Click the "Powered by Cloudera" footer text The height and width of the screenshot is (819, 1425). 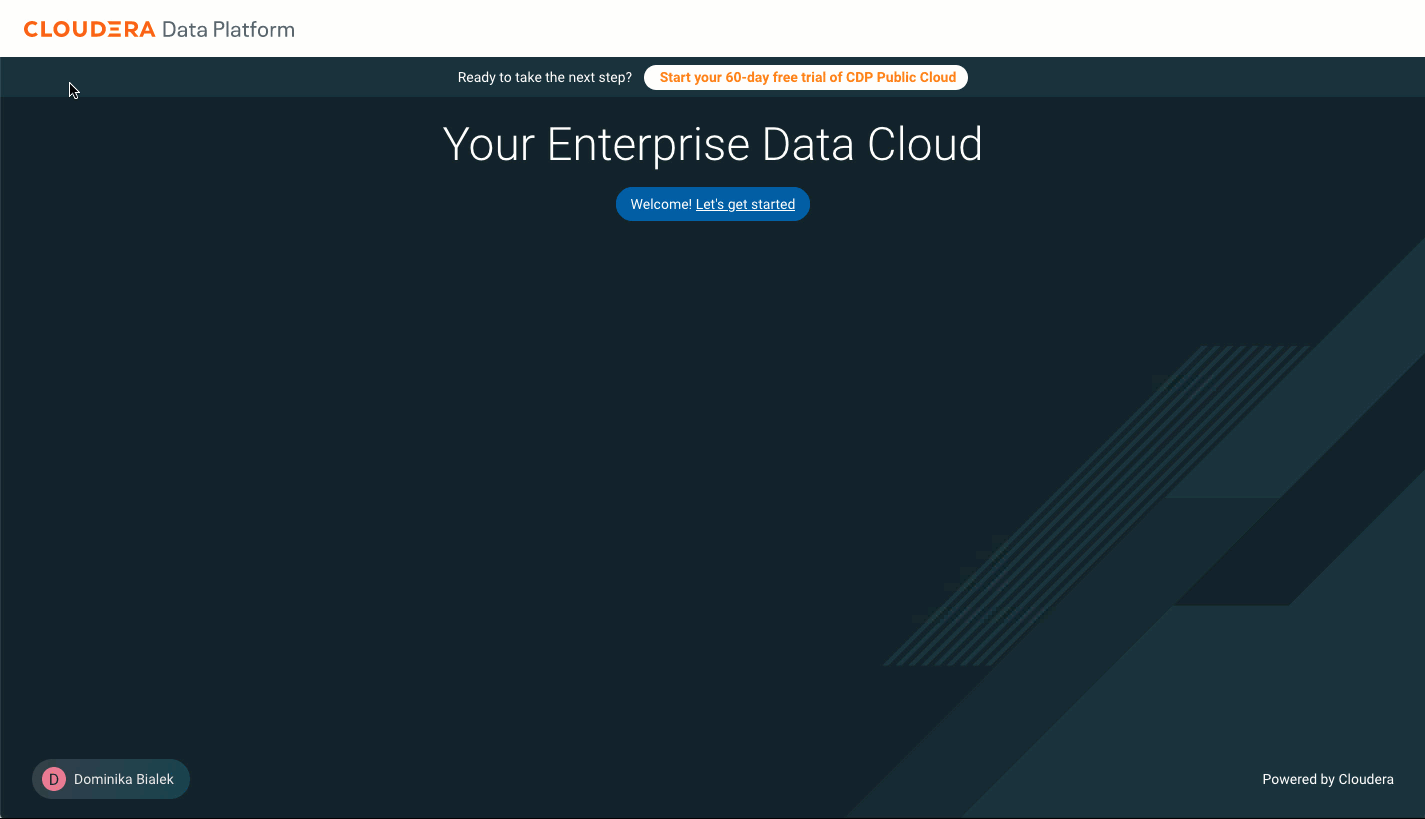pyautogui.click(x=1327, y=779)
